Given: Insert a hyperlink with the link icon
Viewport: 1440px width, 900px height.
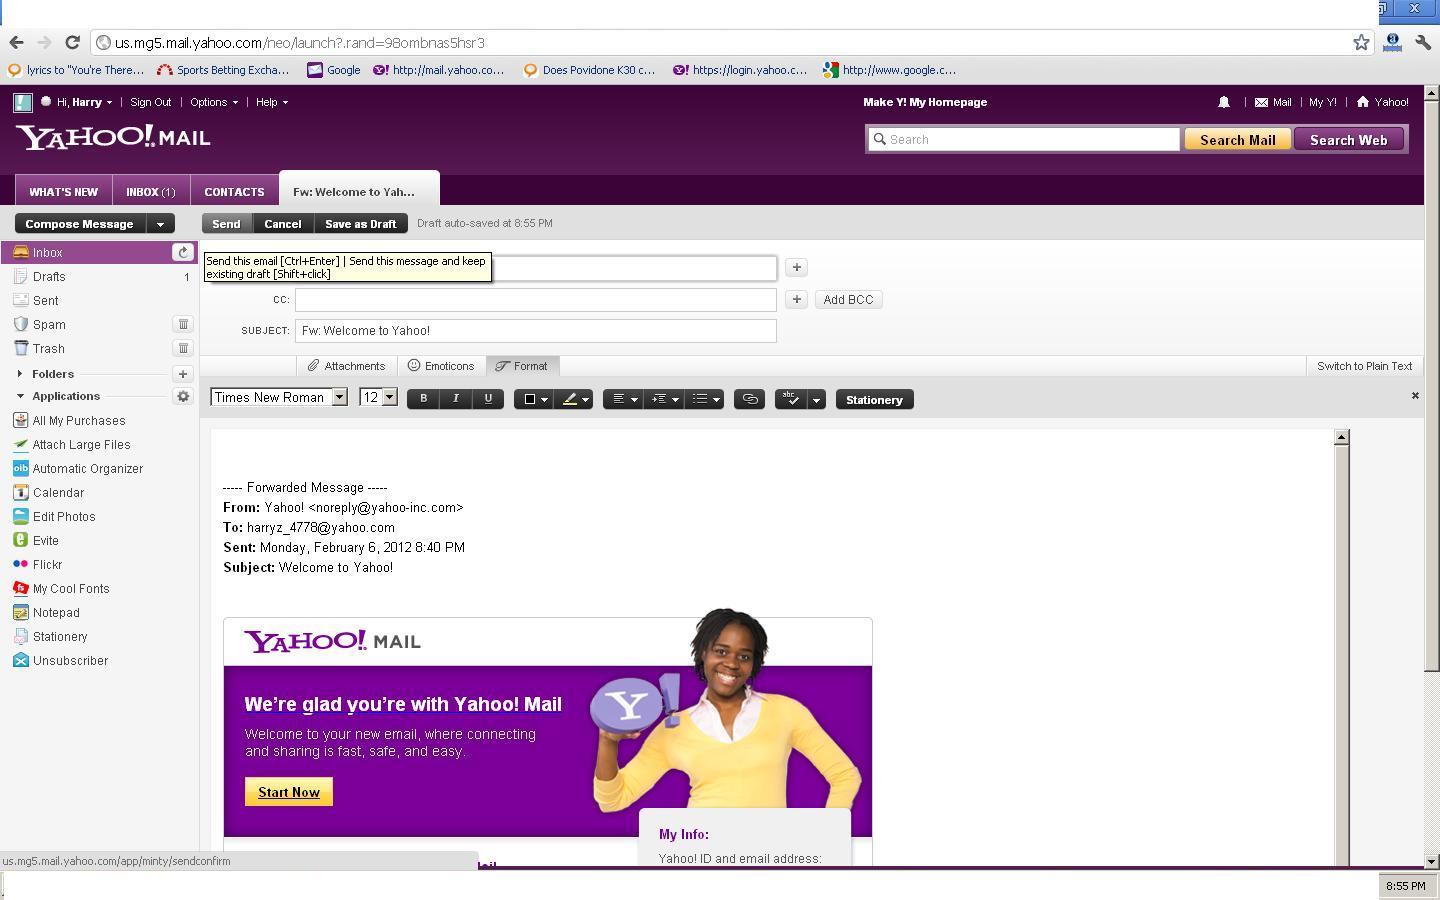Looking at the screenshot, I should (749, 399).
